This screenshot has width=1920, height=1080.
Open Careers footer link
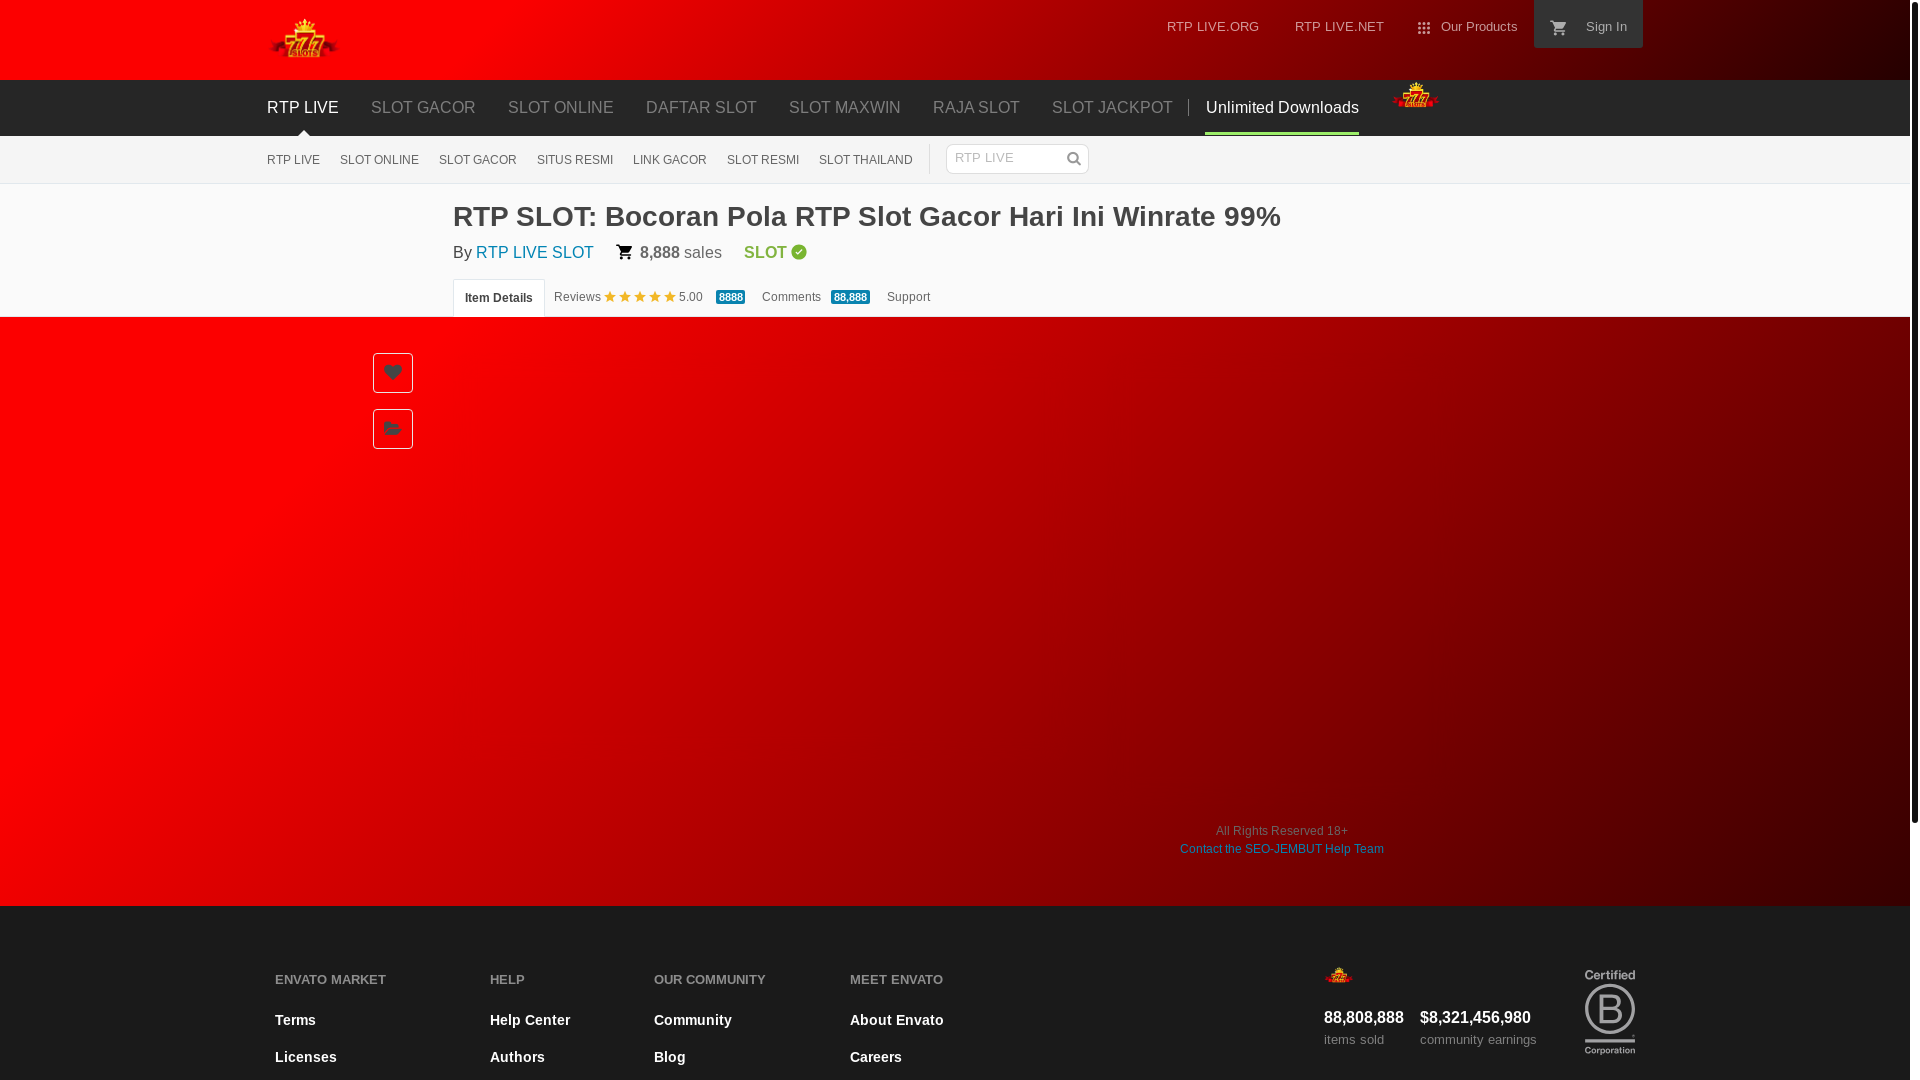[876, 1057]
